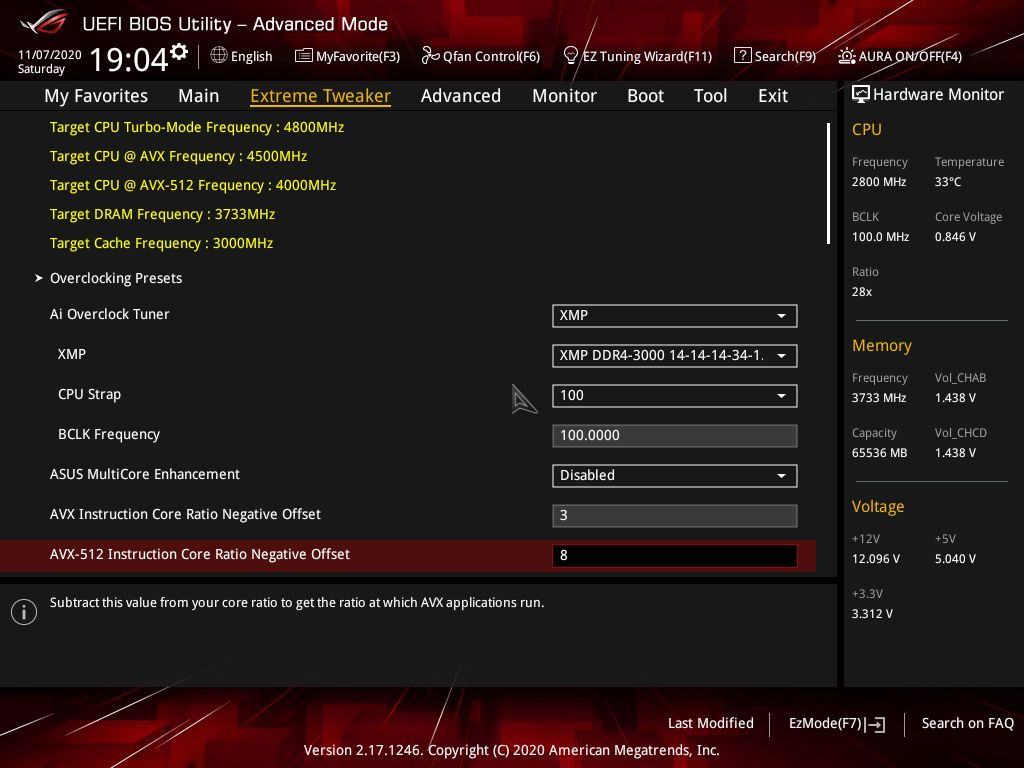Click the Qfan Control(F6) label
Image resolution: width=1024 pixels, height=768 pixels.
[491, 56]
